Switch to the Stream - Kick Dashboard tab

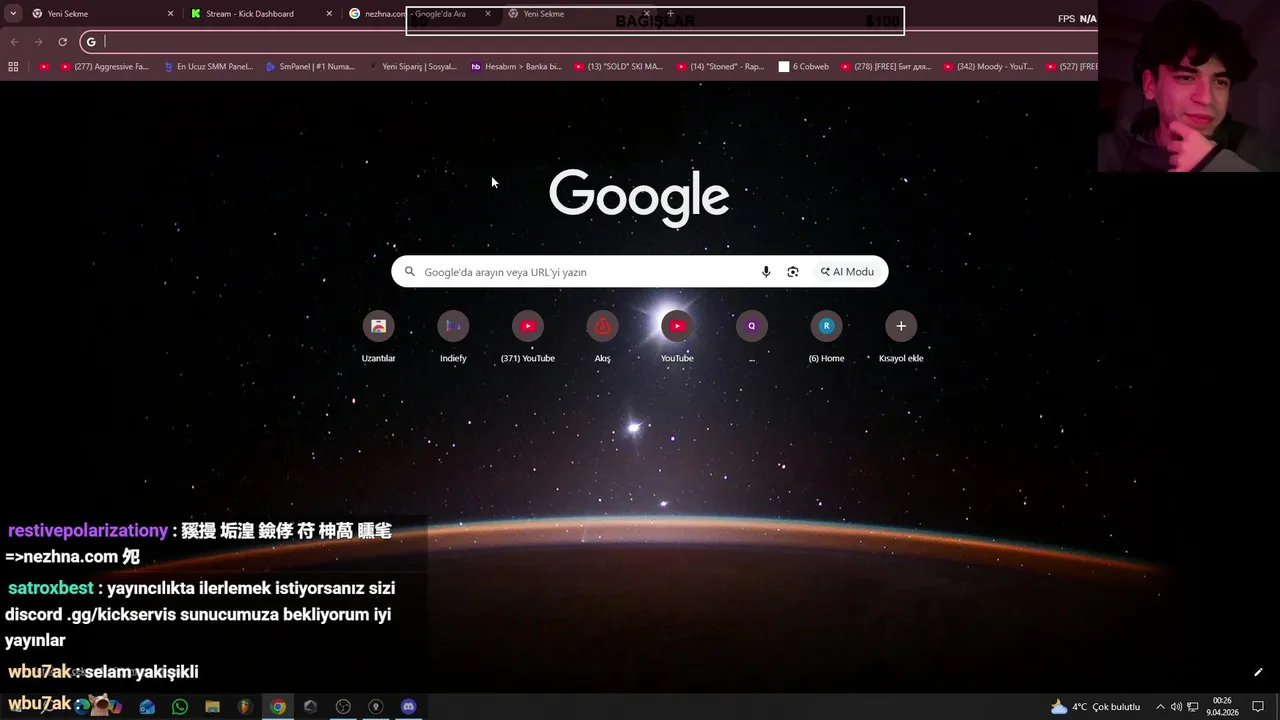click(x=260, y=14)
